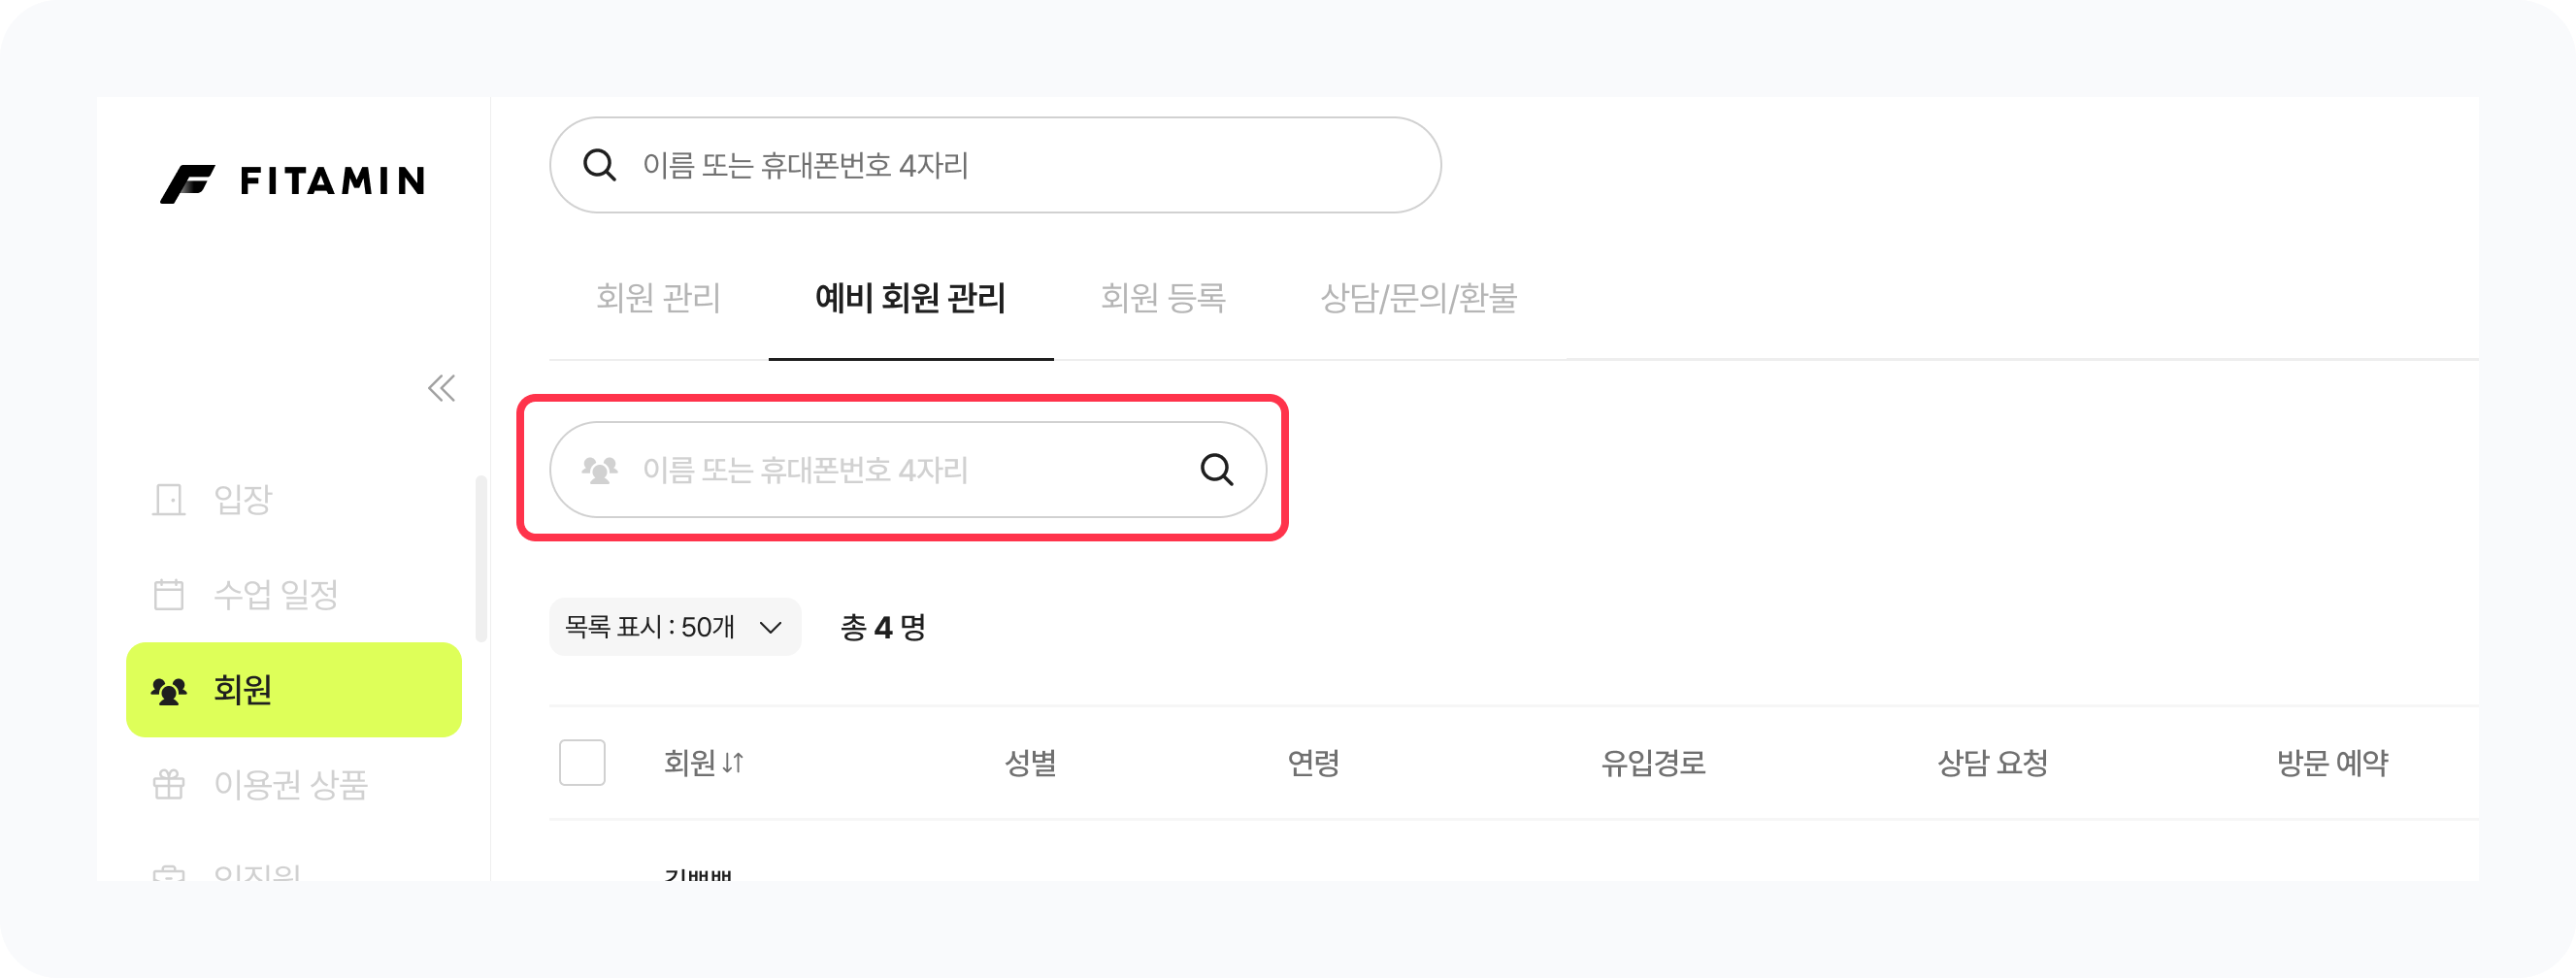Click the search icon in prospect member search
Image resolution: width=2576 pixels, height=978 pixels.
pos(1216,469)
